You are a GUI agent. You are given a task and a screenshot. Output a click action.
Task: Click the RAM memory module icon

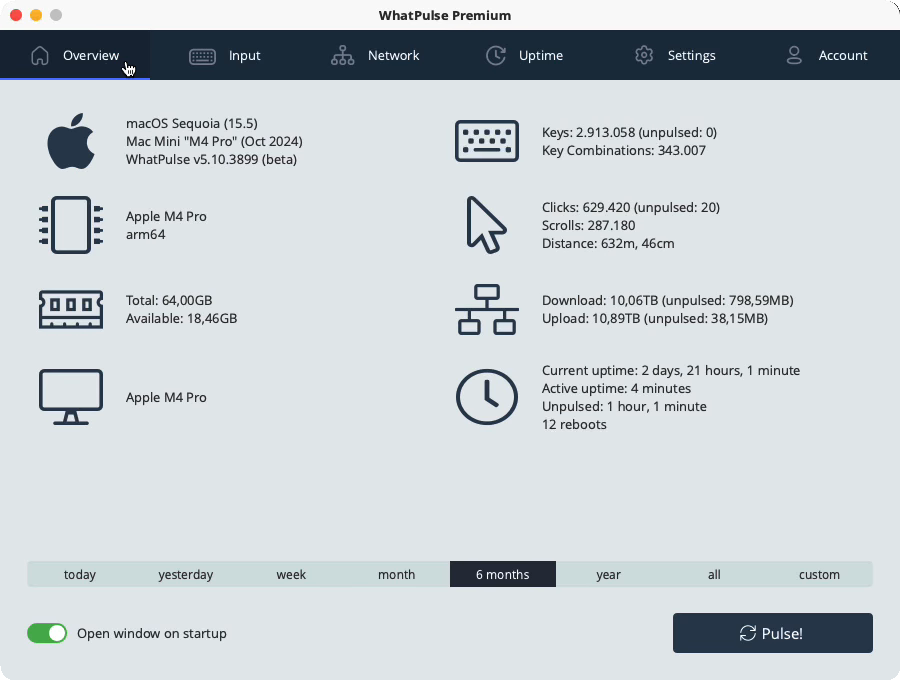coord(71,309)
